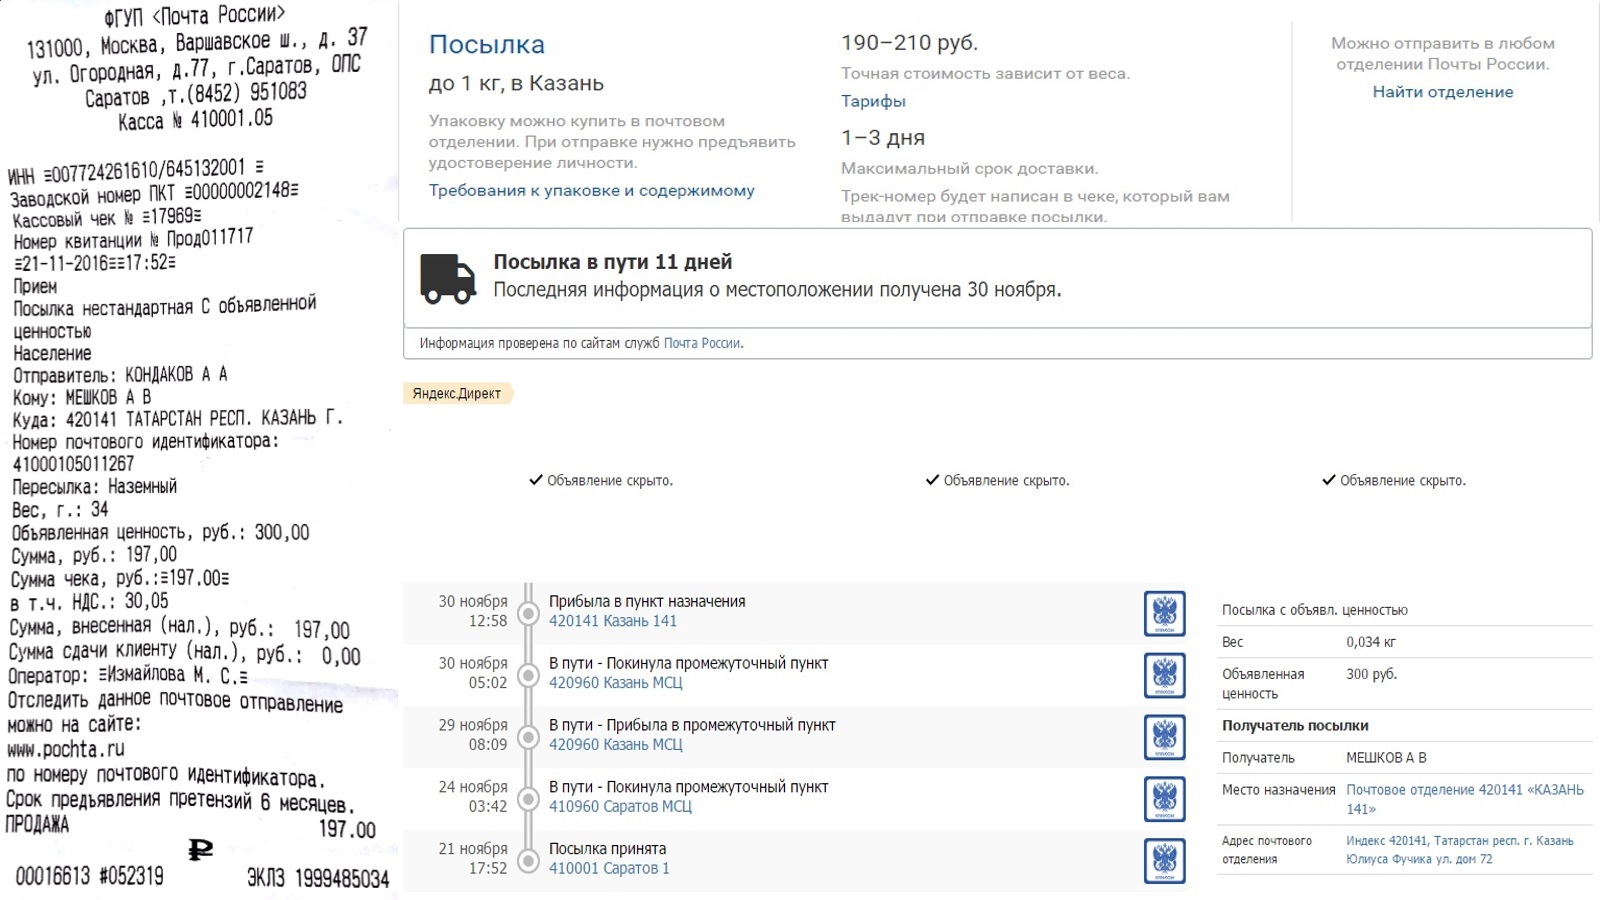Click Посылка принята status text
Screen dimensions: 1600x900
[x=607, y=849]
